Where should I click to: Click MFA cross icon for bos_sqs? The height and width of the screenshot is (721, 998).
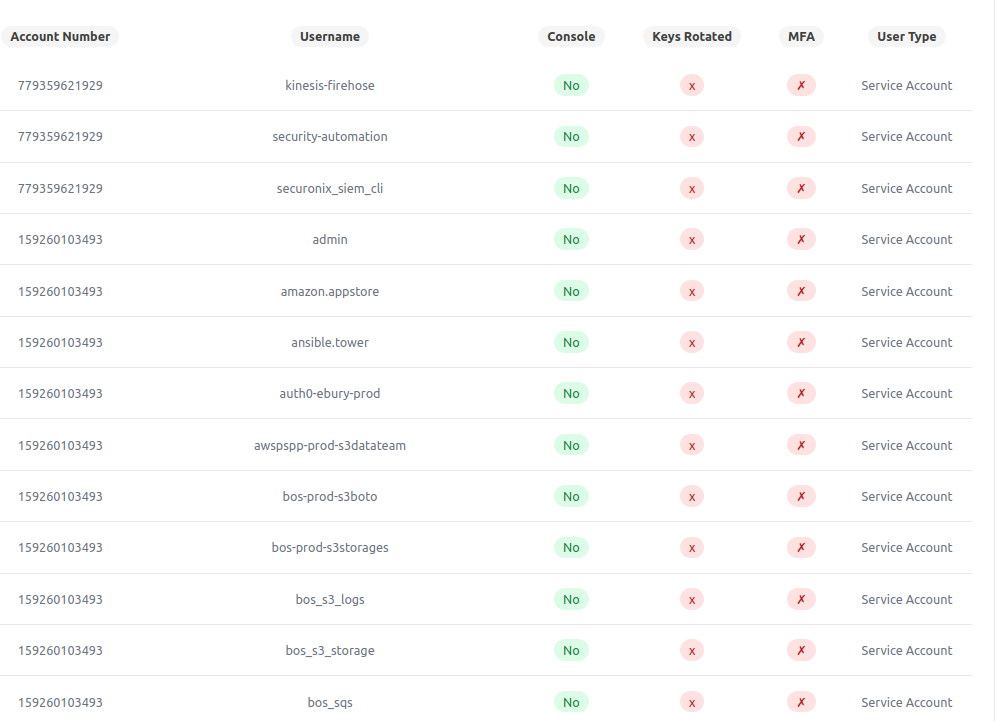(x=801, y=703)
